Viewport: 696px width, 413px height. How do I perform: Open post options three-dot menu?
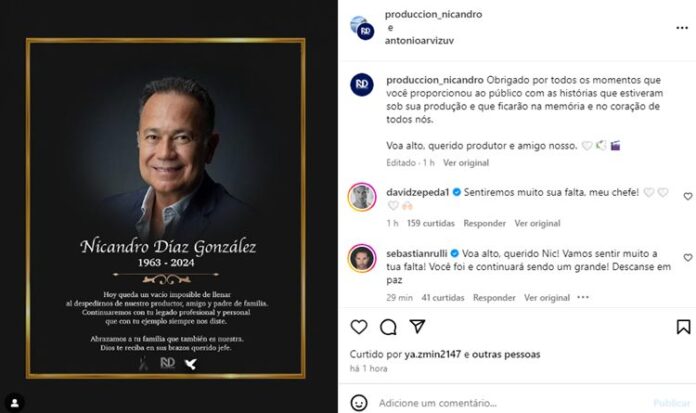pyautogui.click(x=682, y=28)
